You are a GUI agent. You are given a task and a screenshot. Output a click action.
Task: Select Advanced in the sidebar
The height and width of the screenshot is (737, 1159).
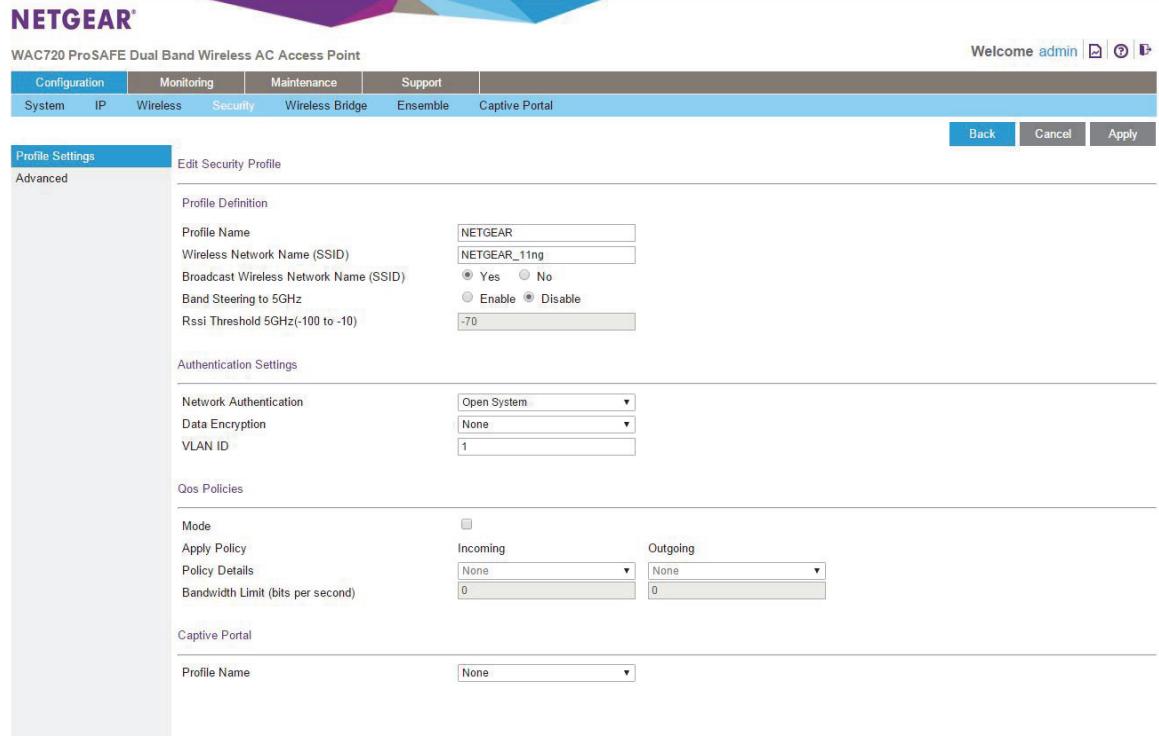[x=41, y=178]
